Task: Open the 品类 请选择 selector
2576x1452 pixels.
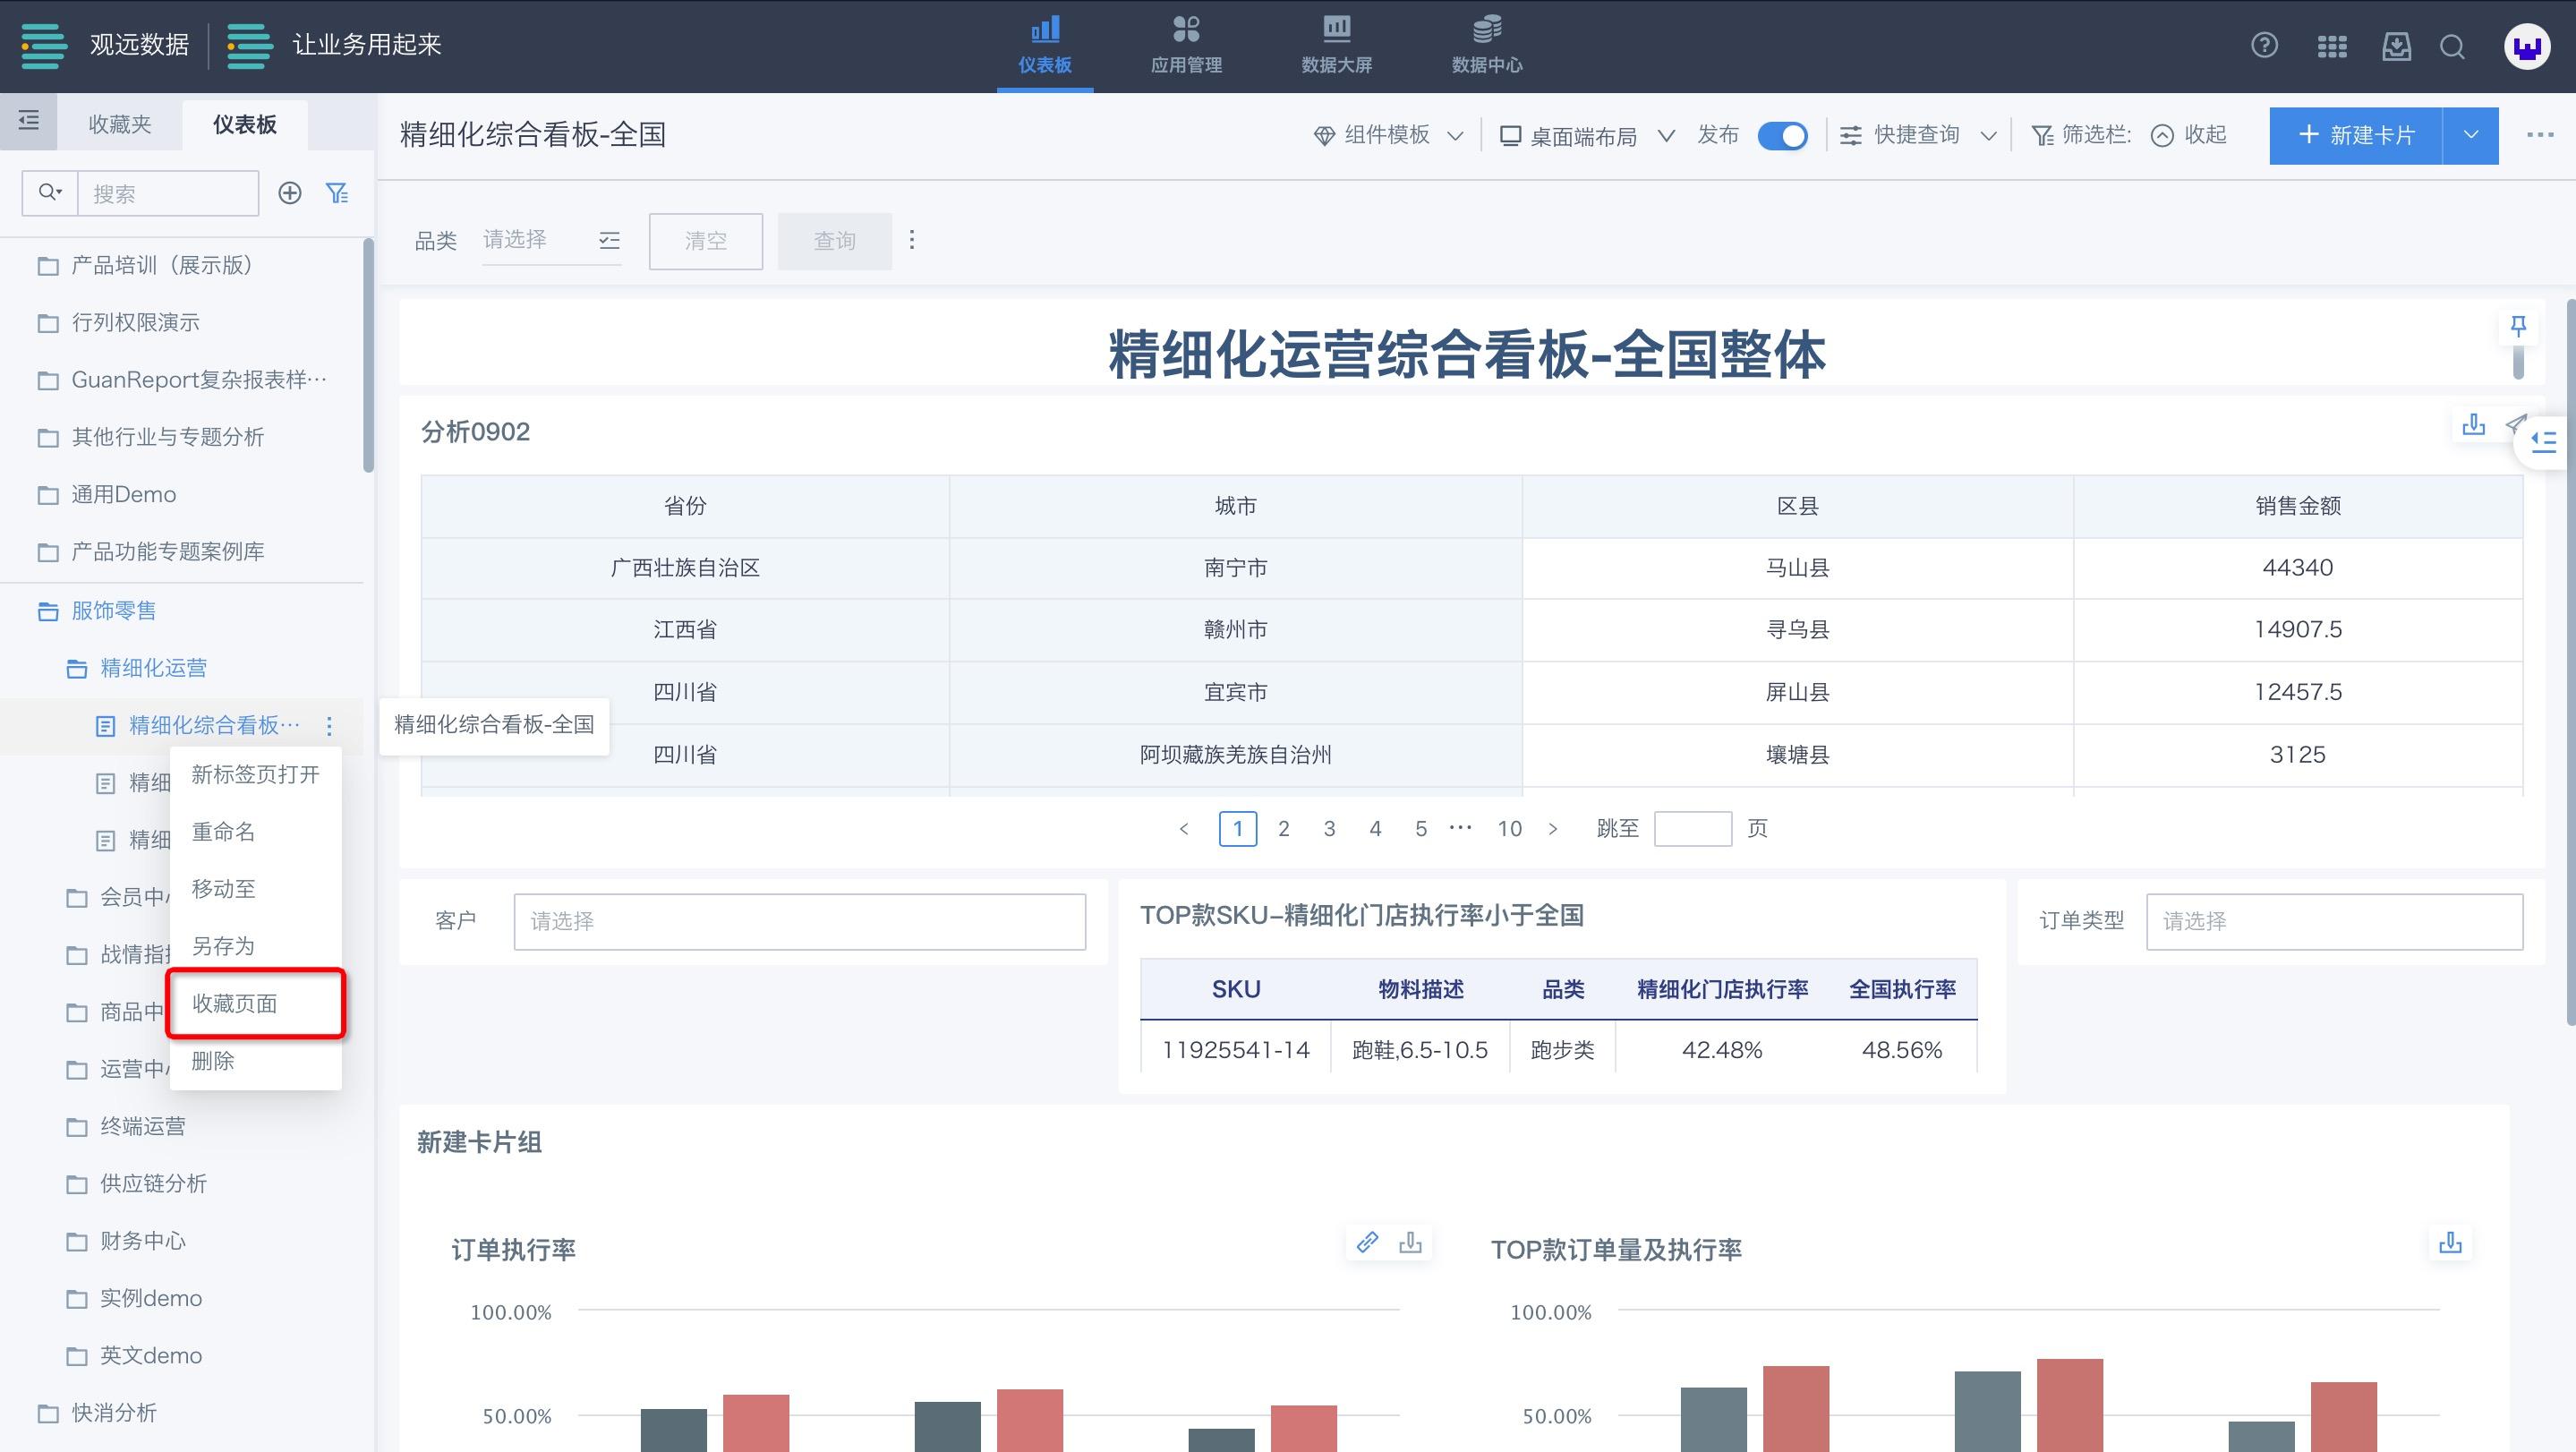Action: 551,240
